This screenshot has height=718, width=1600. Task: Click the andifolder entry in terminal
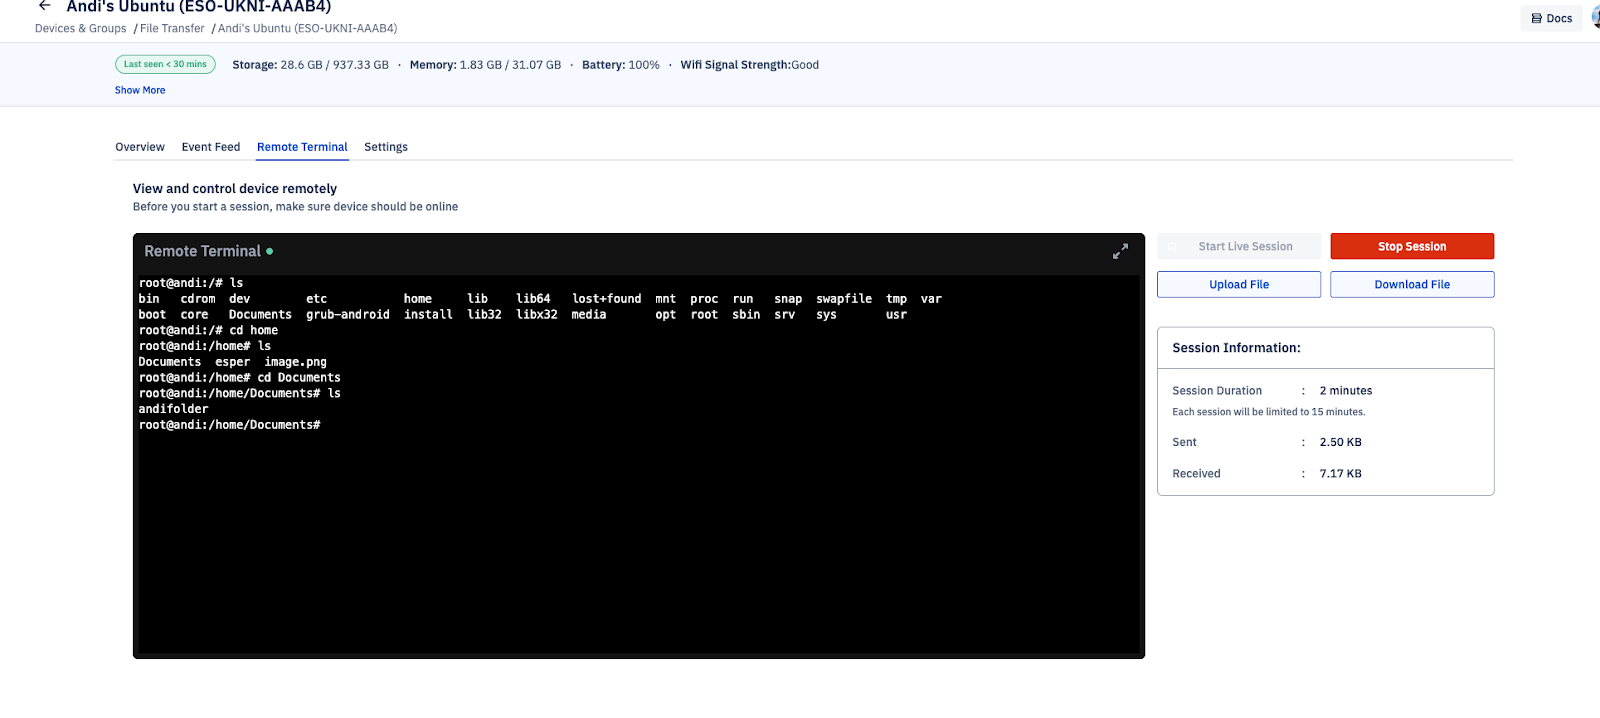point(173,409)
